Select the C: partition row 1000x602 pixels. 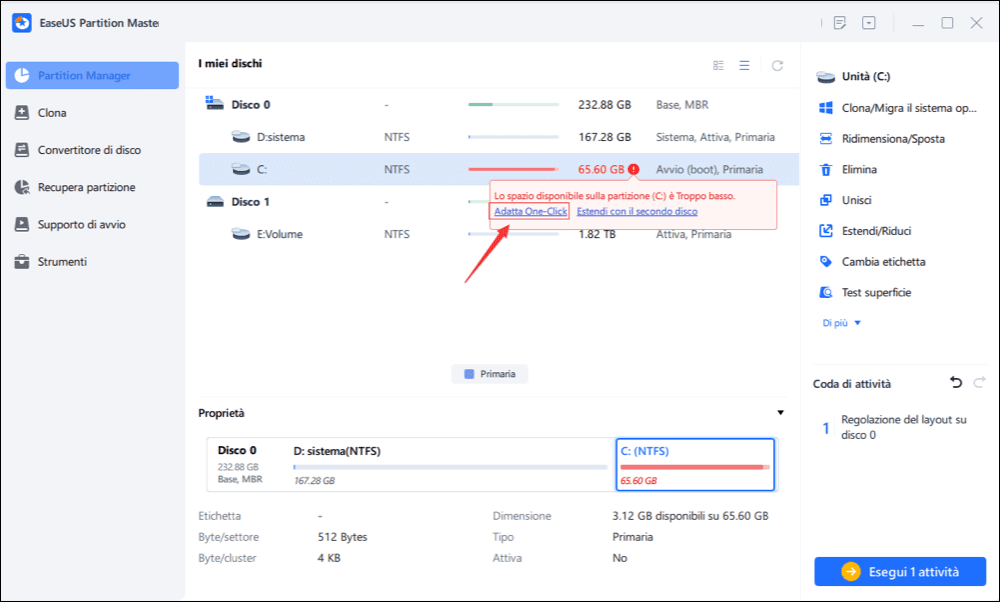point(499,169)
